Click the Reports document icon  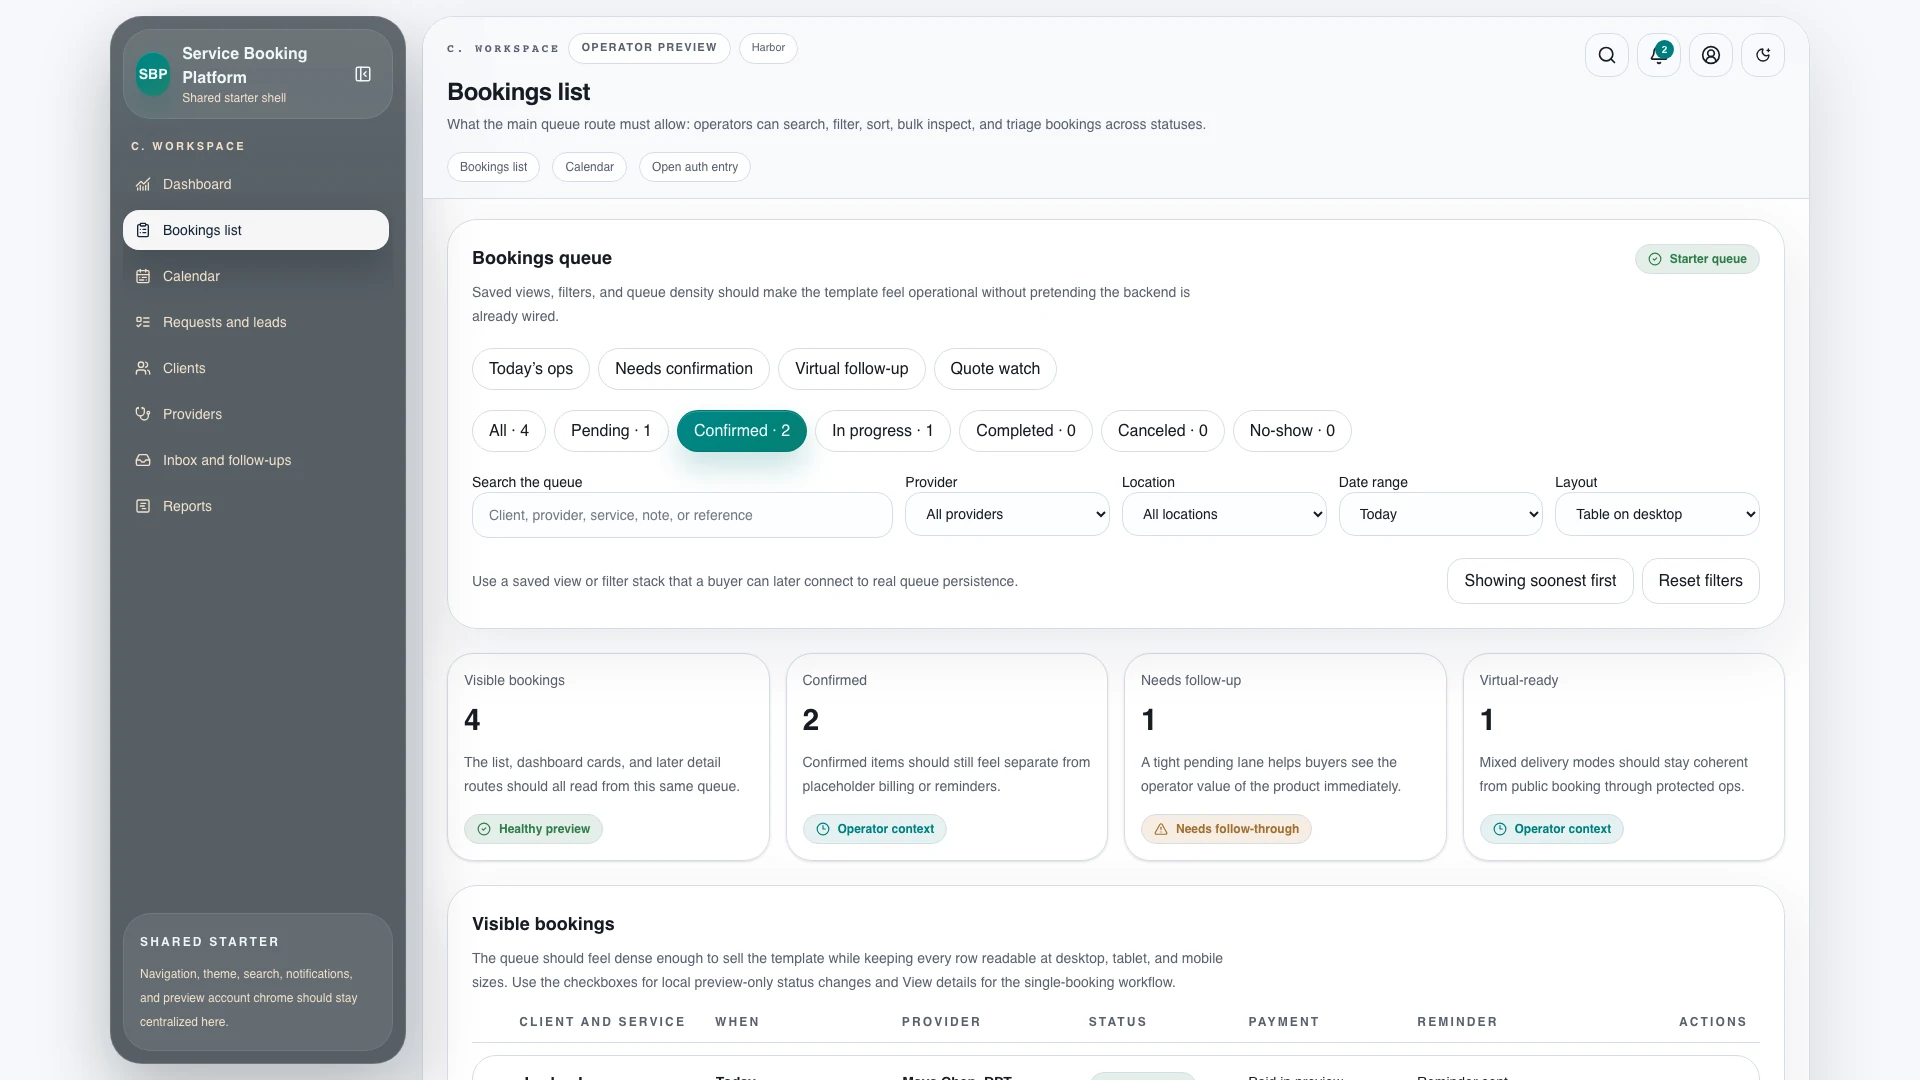click(143, 506)
